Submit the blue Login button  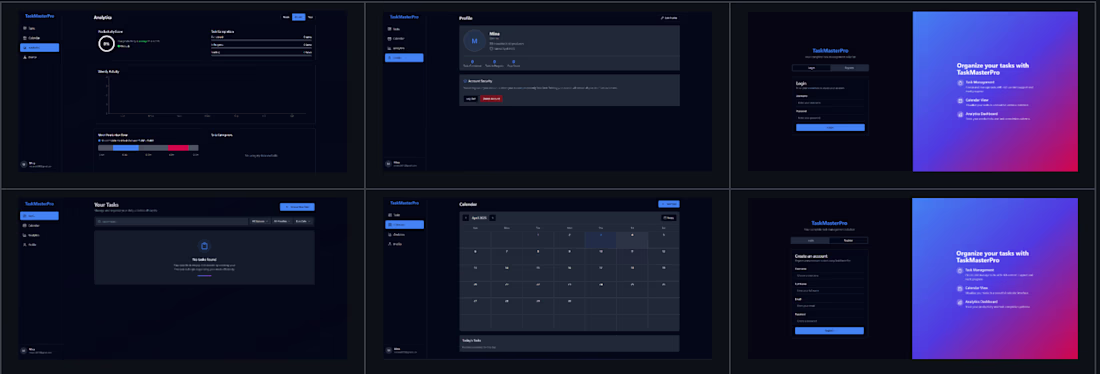coord(830,128)
